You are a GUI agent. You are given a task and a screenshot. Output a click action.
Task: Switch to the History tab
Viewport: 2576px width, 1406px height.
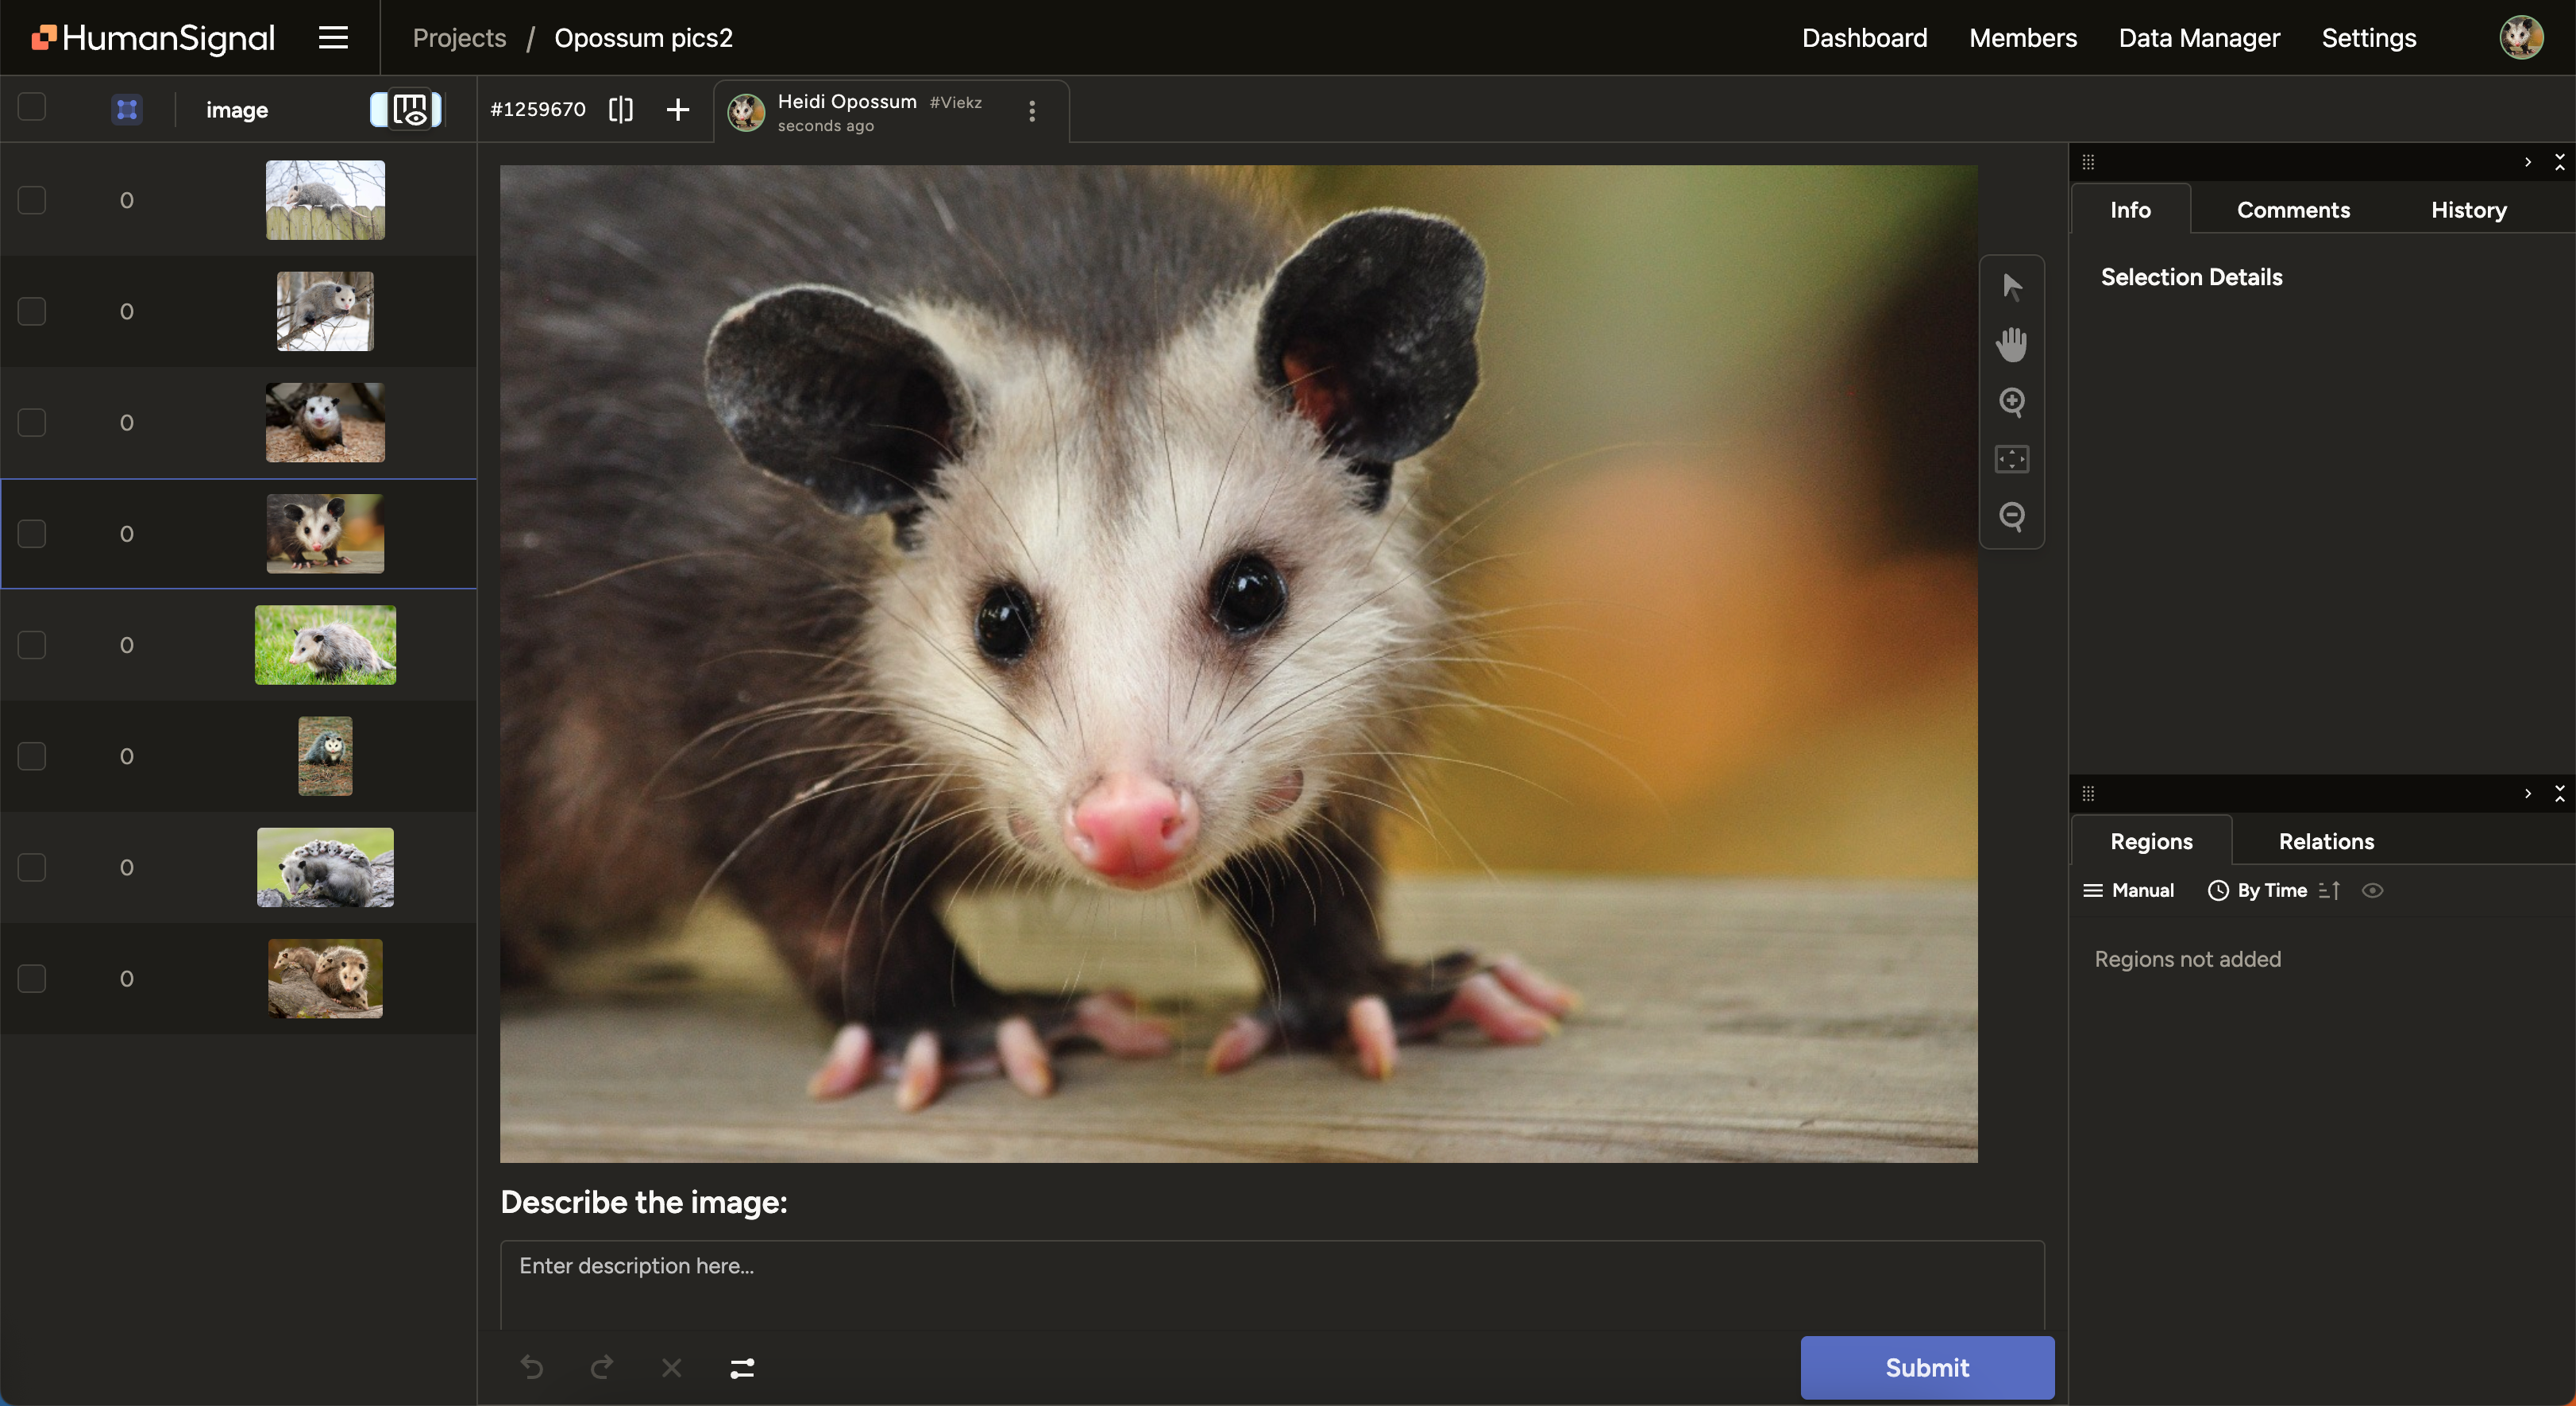(2467, 209)
